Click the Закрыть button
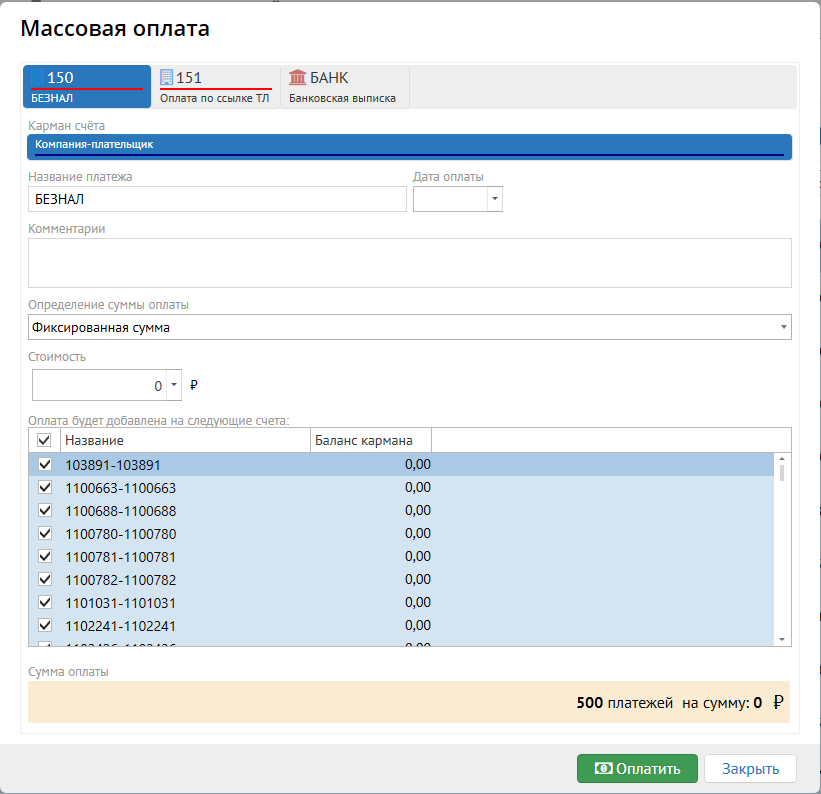821x794 pixels. (x=750, y=768)
